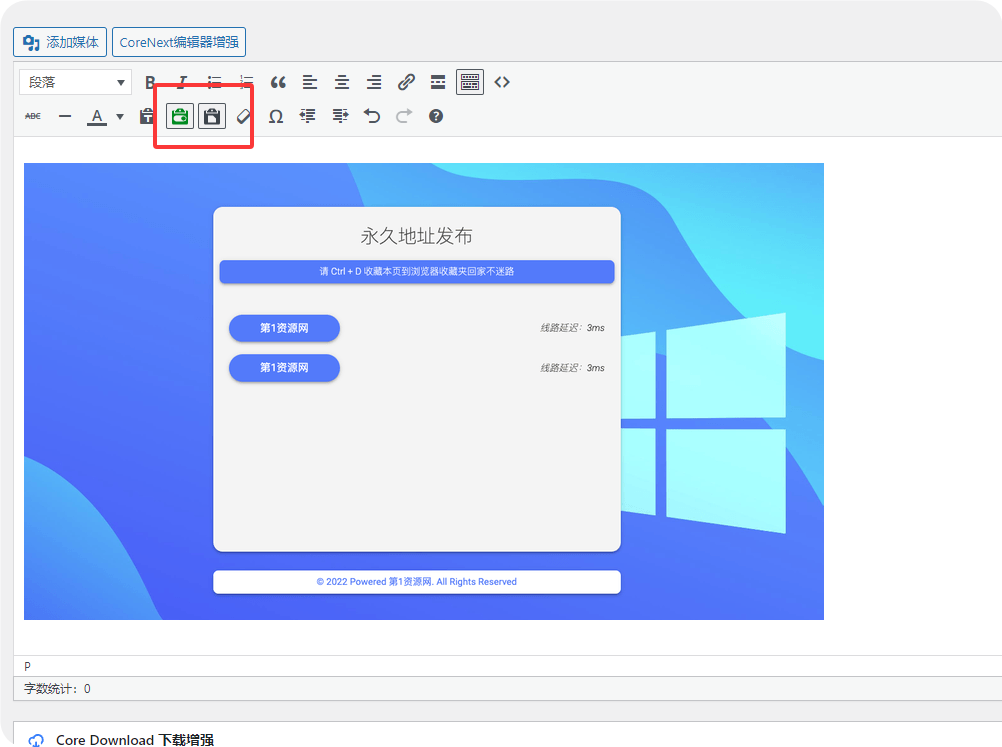The height and width of the screenshot is (747, 1002).
Task: Insert a bulleted list
Action: point(214,82)
